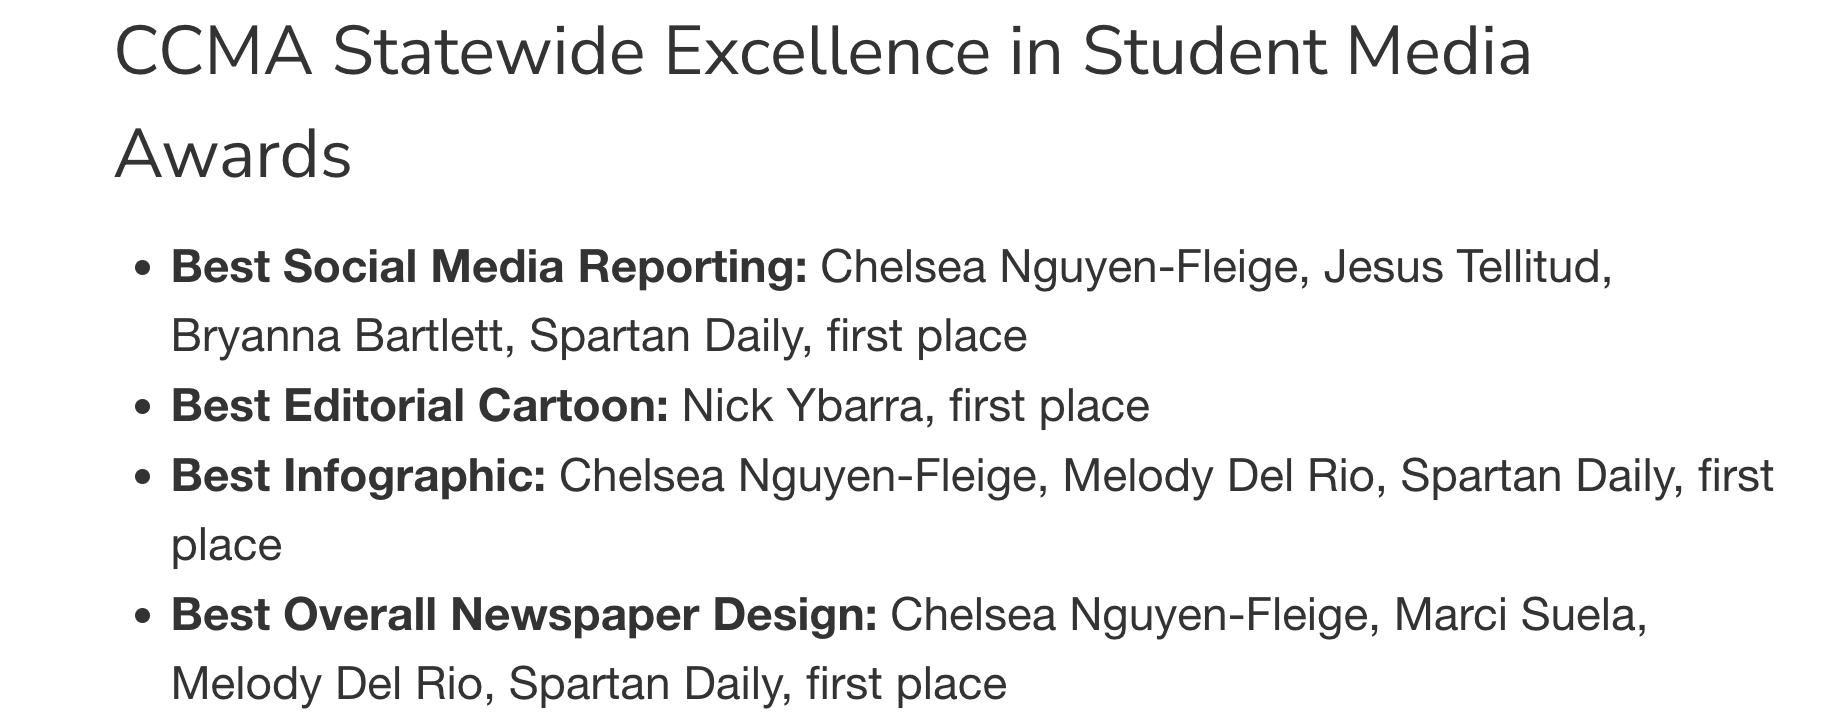Click the word 'Awards' in the heading
Screen dimensions: 1834x724
click(233, 155)
